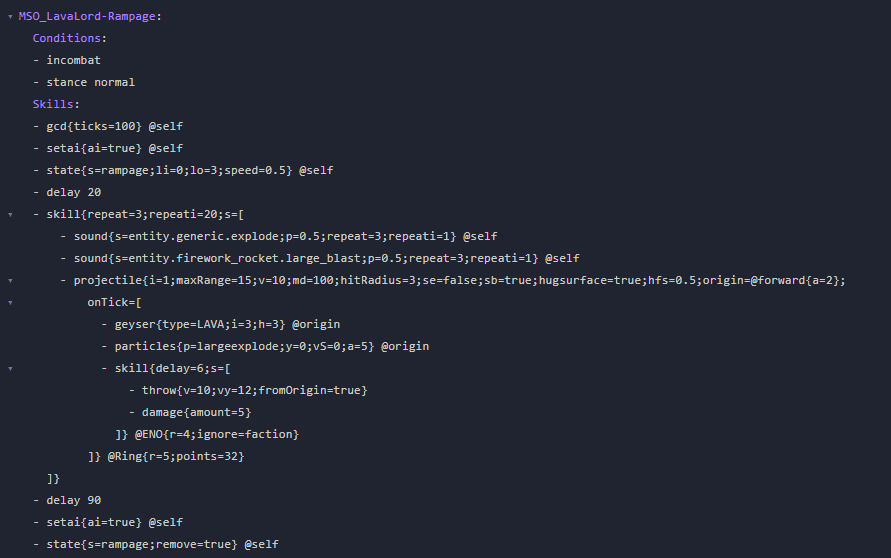Click the stance normal line
Image resolution: width=891 pixels, height=558 pixels.
90,82
